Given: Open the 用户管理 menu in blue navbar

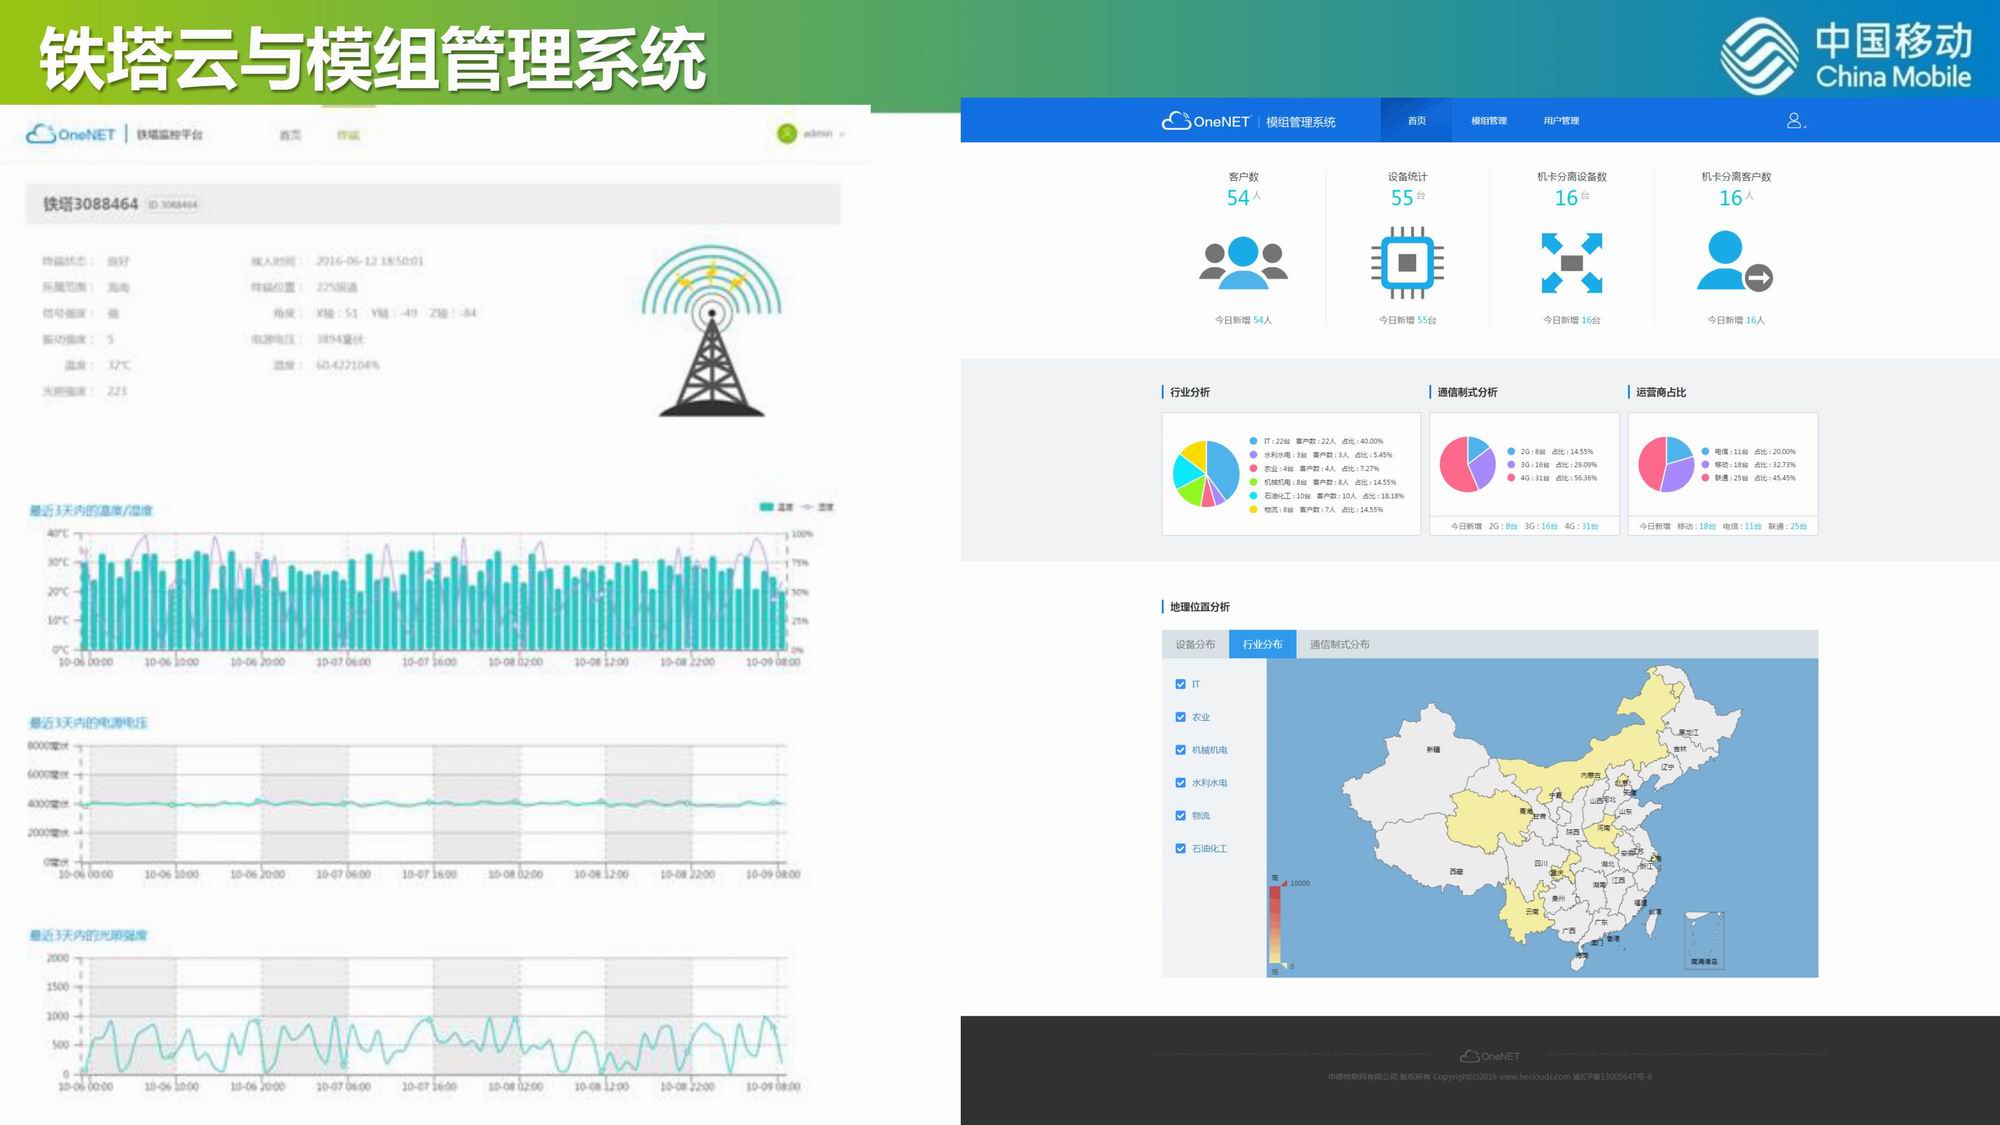Looking at the screenshot, I should pyautogui.click(x=1560, y=121).
